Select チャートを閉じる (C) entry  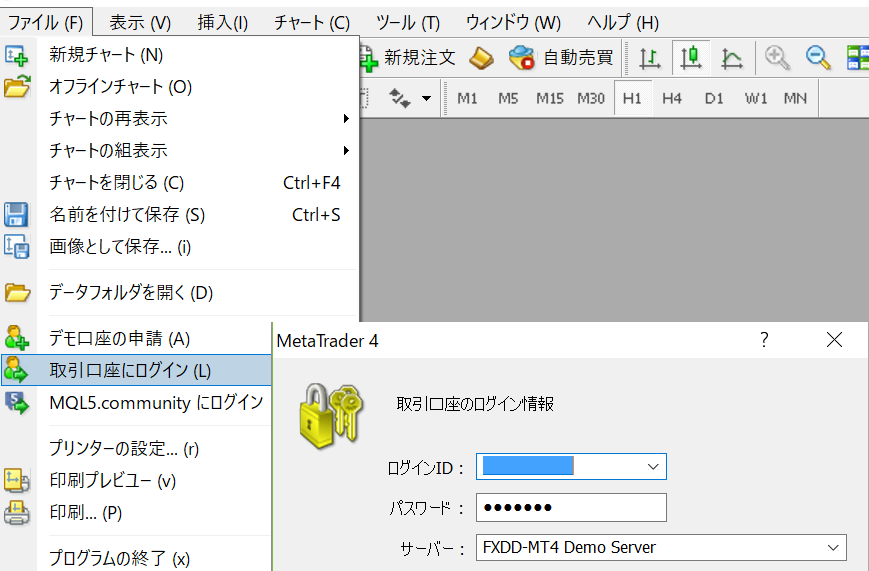click(180, 182)
